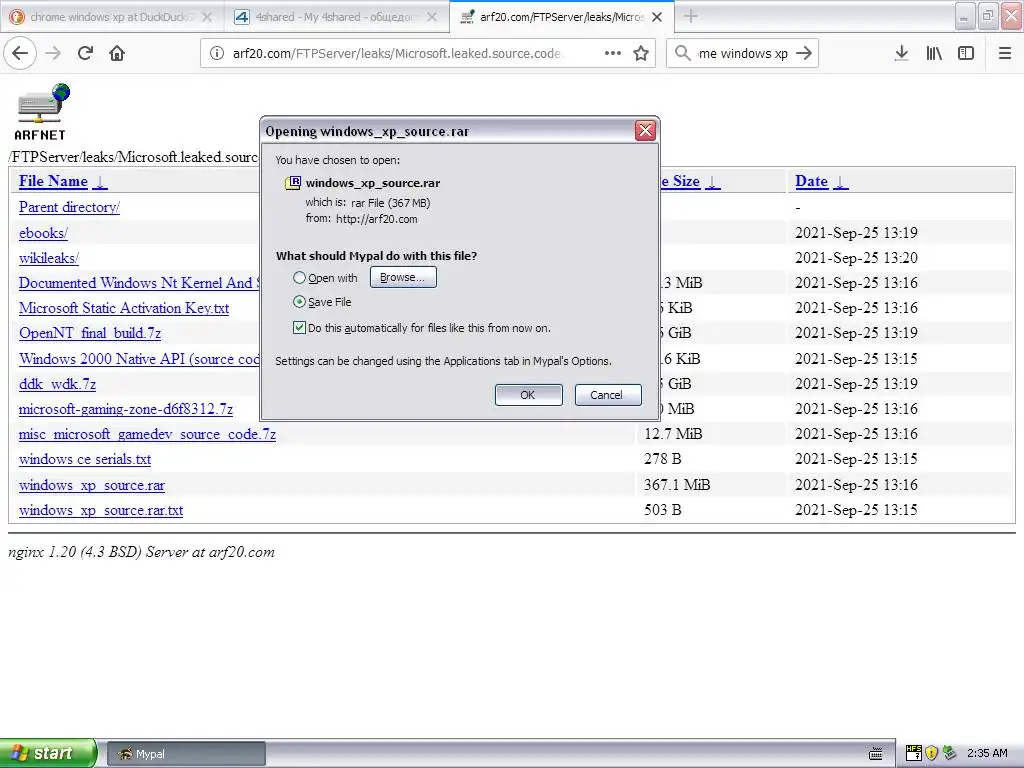Screen dimensions: 1024x768
Task: Show site information icon in address bar
Action: click(217, 53)
